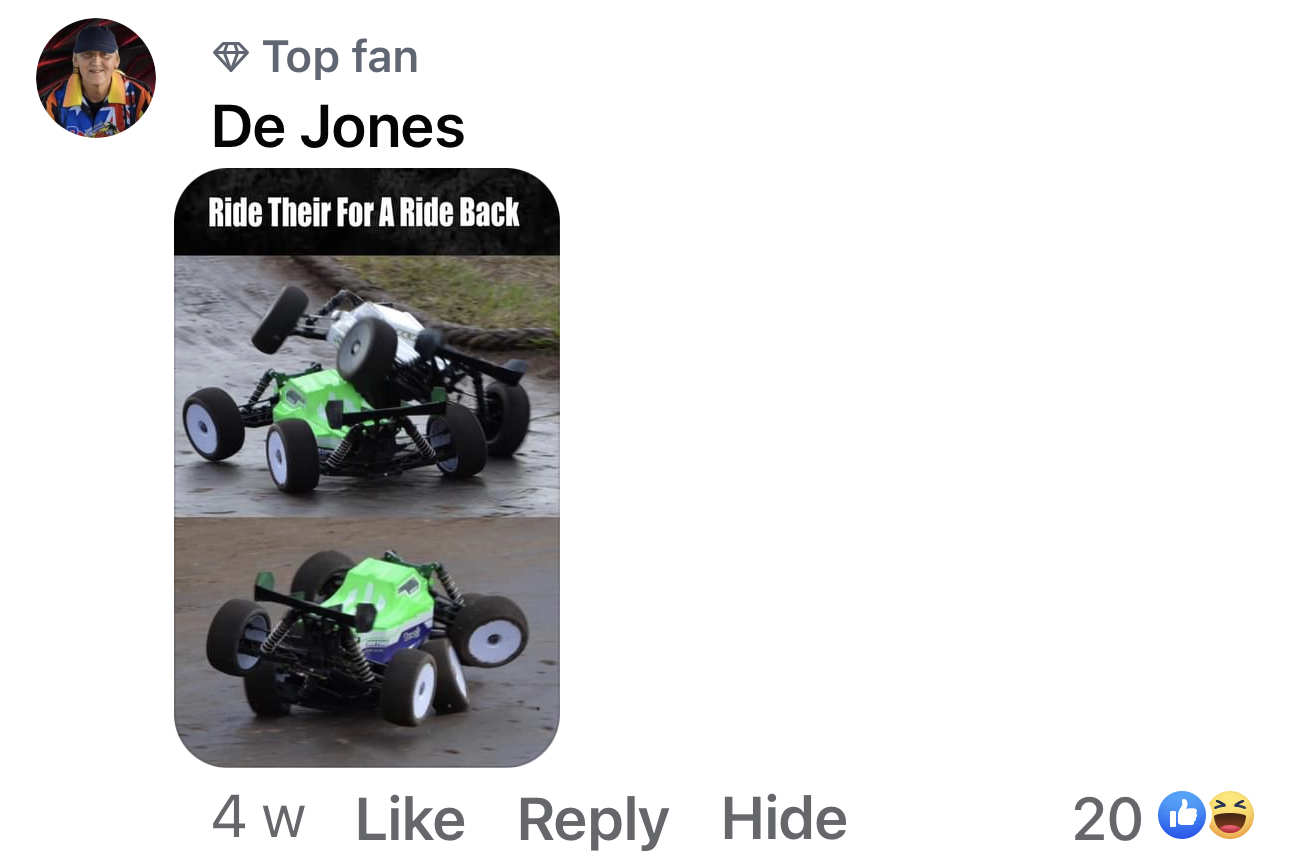Click the laughing haha reaction emoji
Screen dimensions: 1290x864
tap(1231, 816)
